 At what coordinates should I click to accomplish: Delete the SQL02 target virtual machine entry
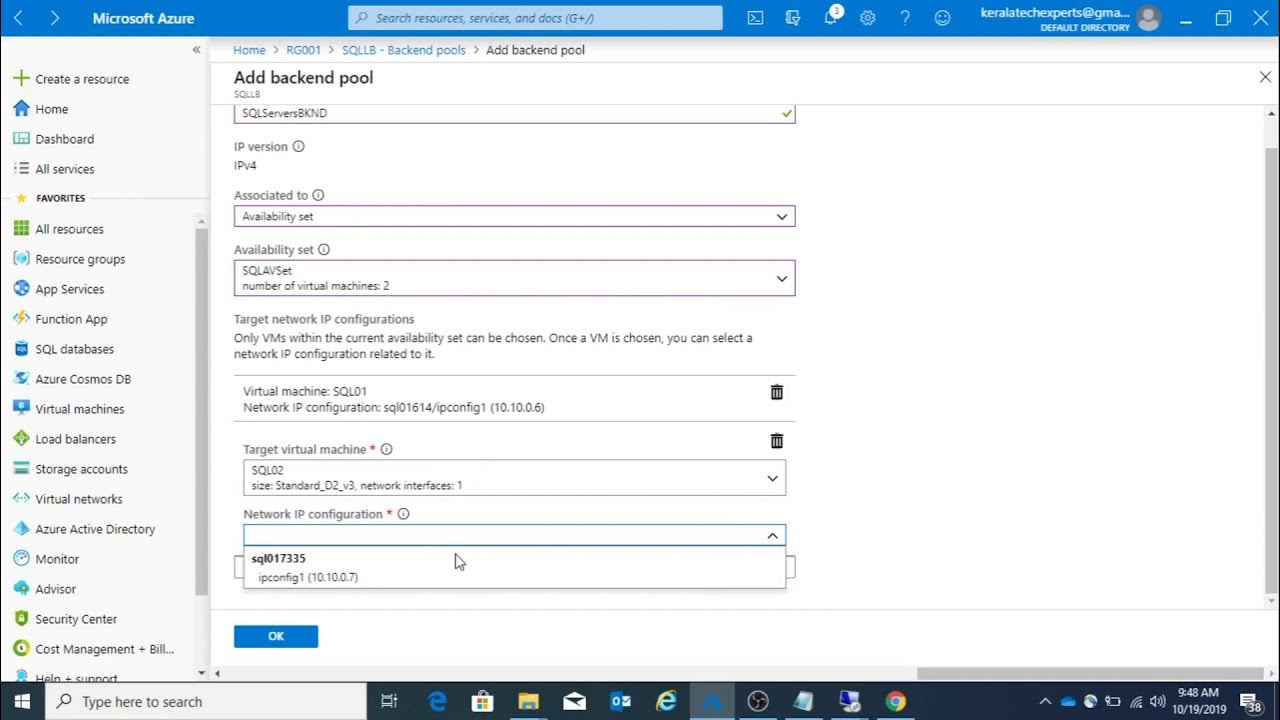[x=777, y=441]
